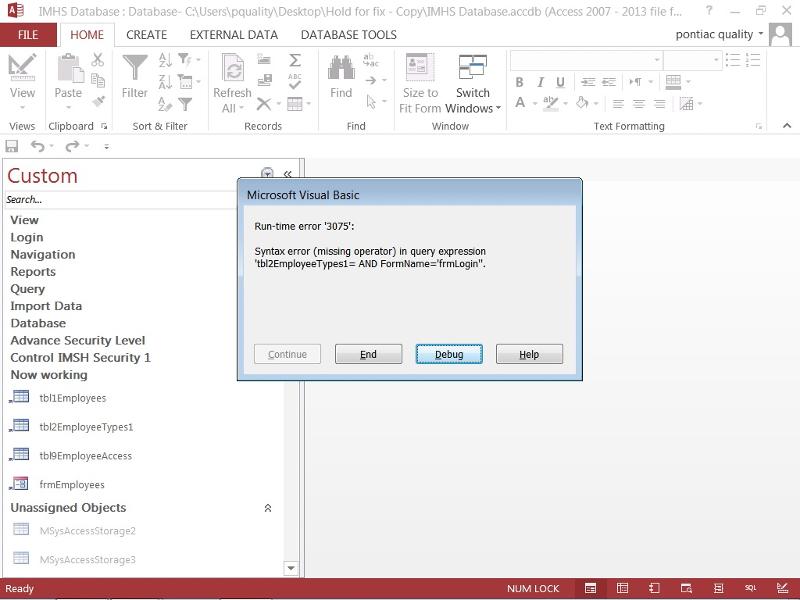This screenshot has width=800, height=600.
Task: Click the Copy icon
Action: coord(97,80)
